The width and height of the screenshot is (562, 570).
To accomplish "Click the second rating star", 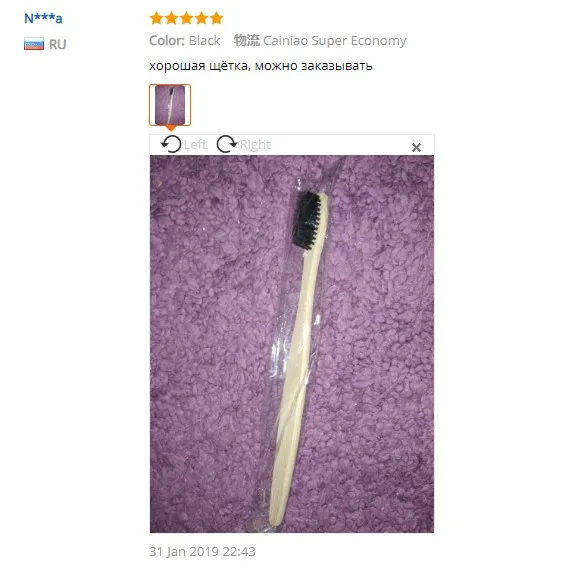I will tap(171, 18).
